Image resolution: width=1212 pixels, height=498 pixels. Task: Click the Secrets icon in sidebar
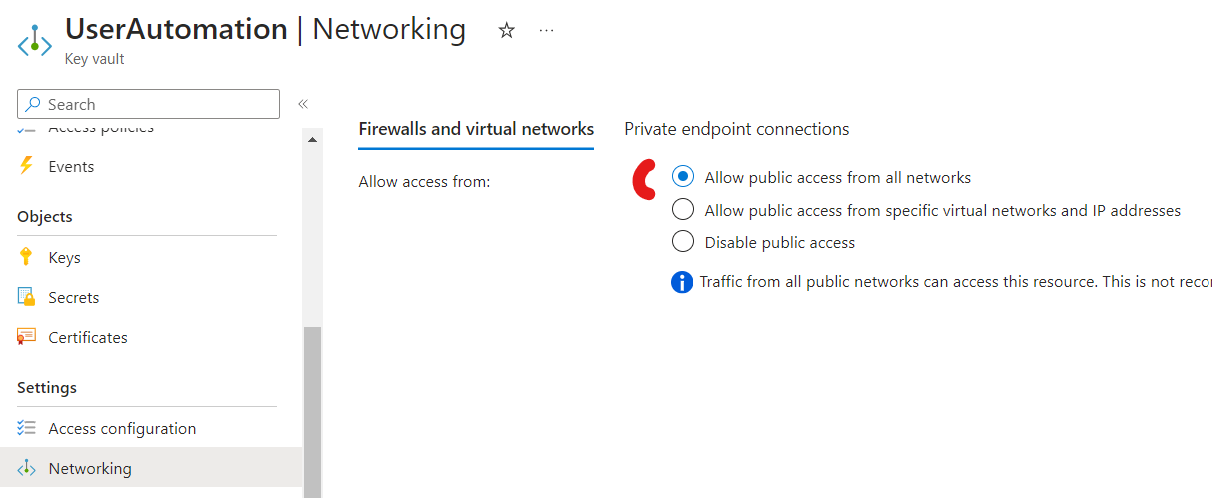pyautogui.click(x=26, y=297)
